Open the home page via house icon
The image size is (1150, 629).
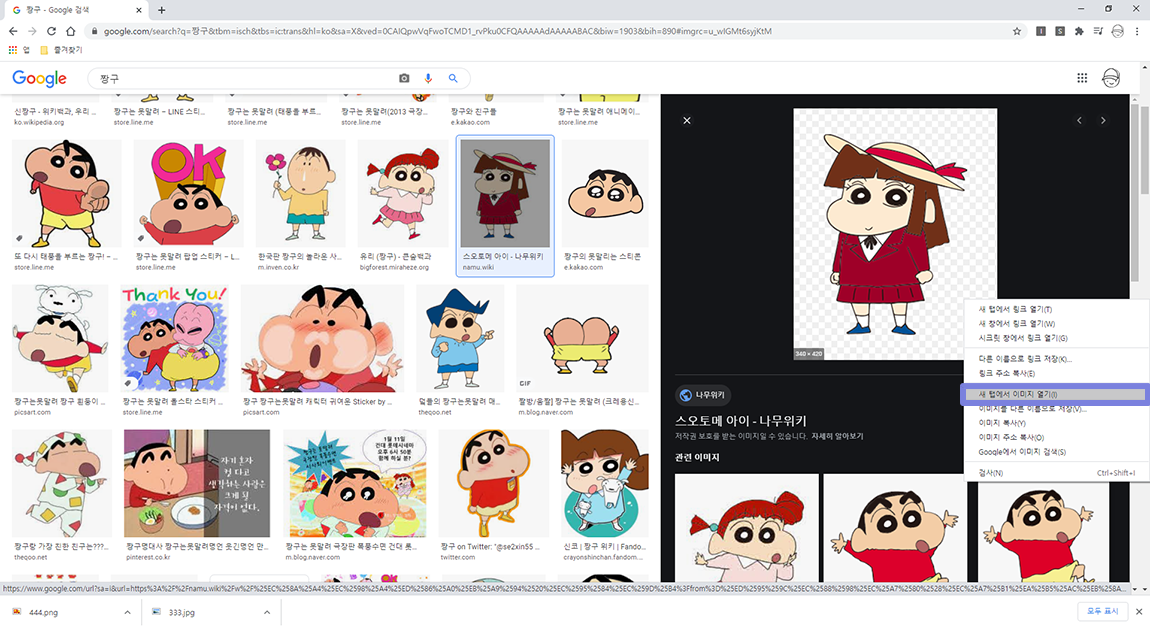tap(70, 31)
